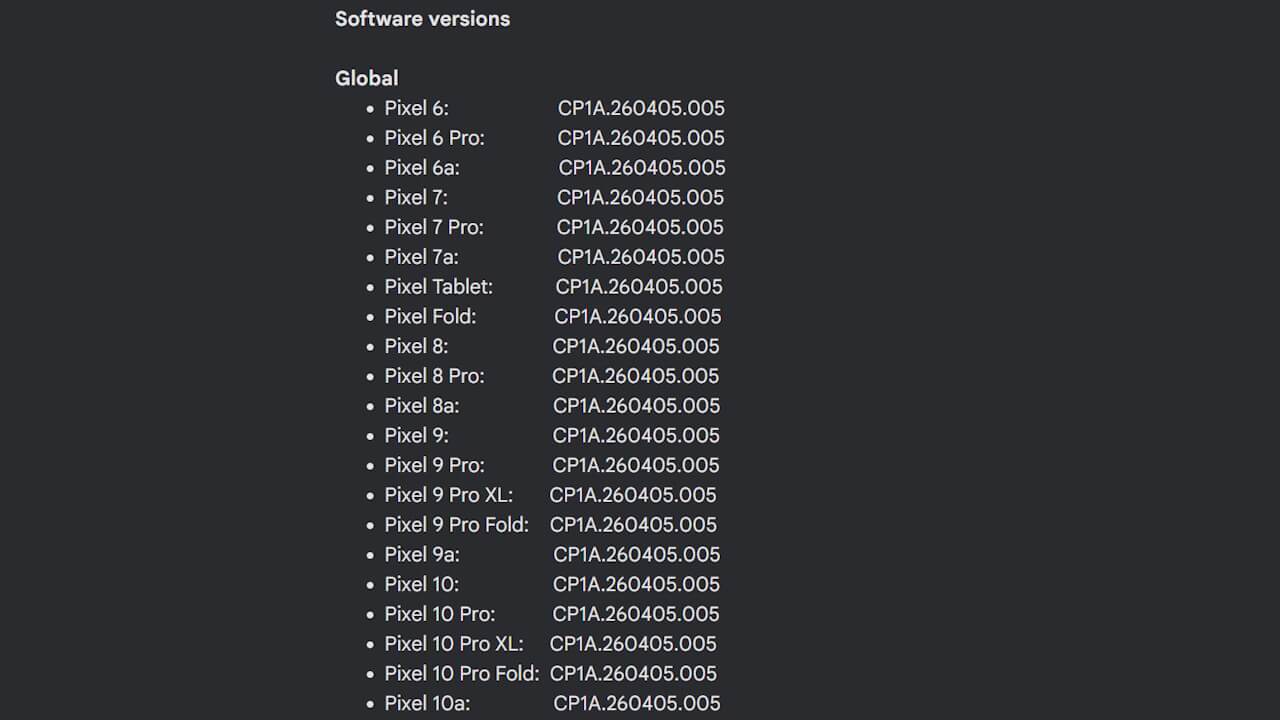Click the "Software versions" heading

422,19
